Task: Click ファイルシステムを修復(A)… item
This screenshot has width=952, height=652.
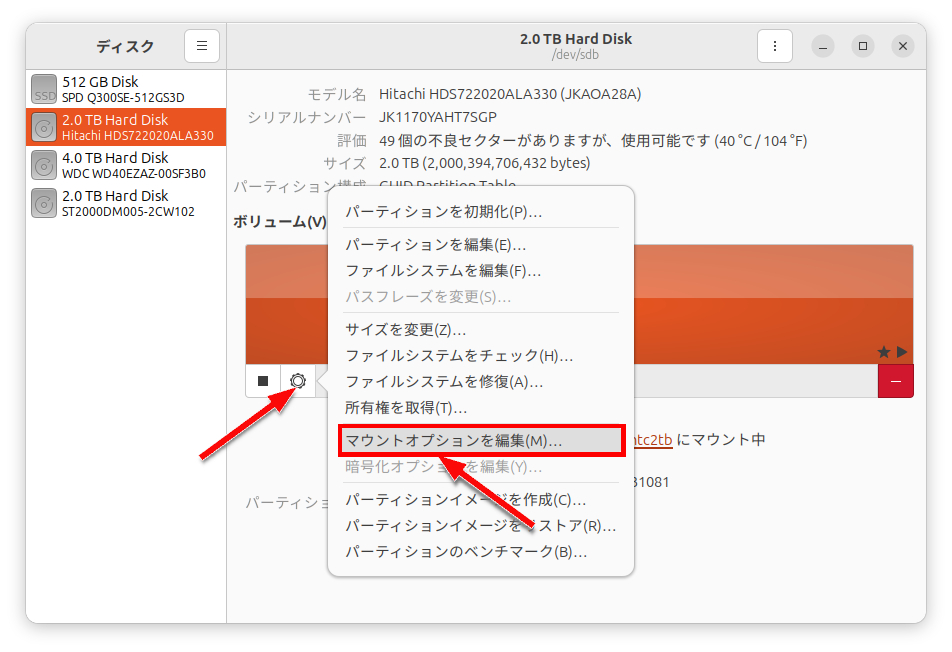Action: 444,382
